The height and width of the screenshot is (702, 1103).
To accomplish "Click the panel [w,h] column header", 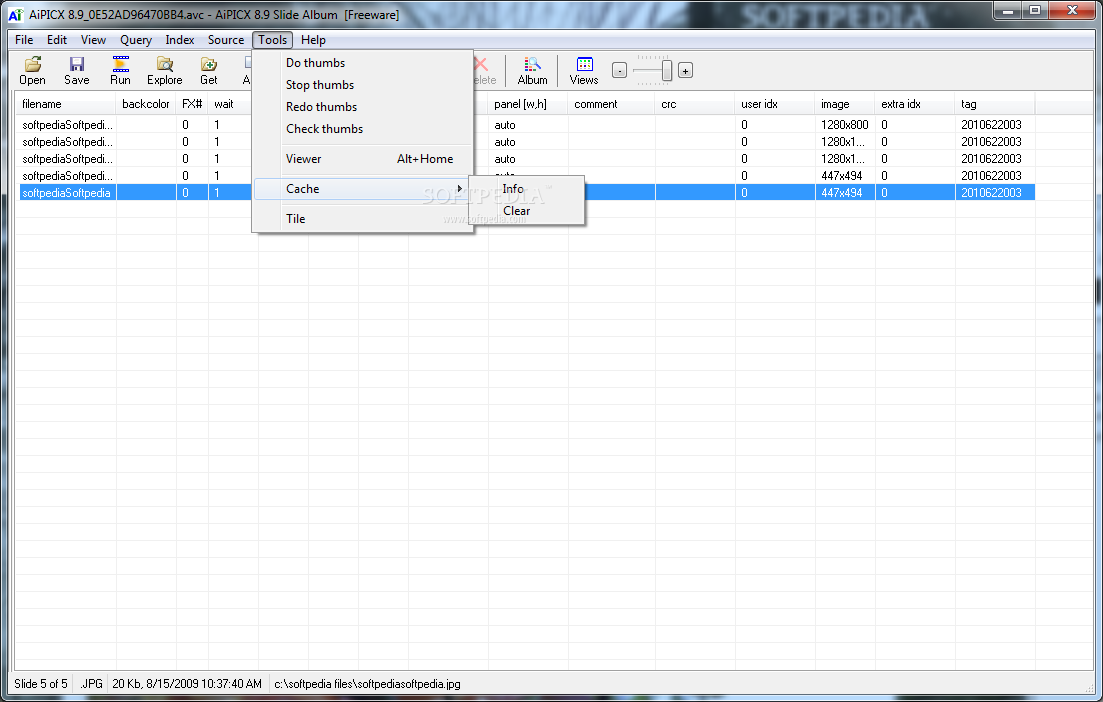I will click(x=528, y=104).
